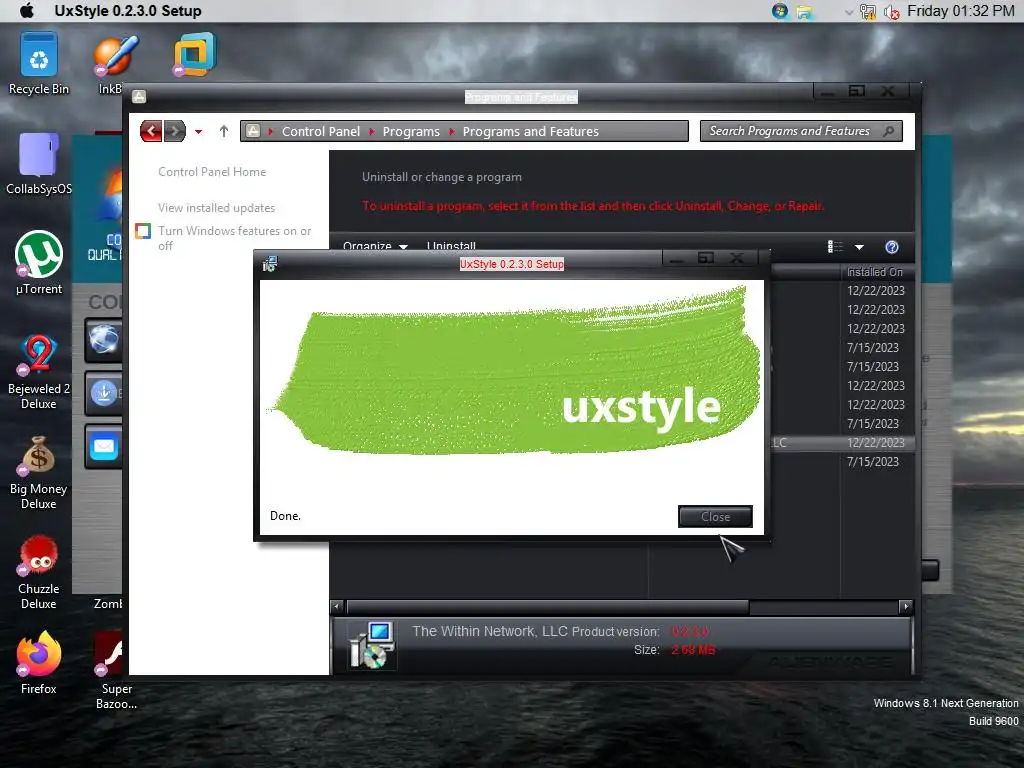Open Turn Windows features on or off
This screenshot has height=768, width=1024.
(x=234, y=238)
